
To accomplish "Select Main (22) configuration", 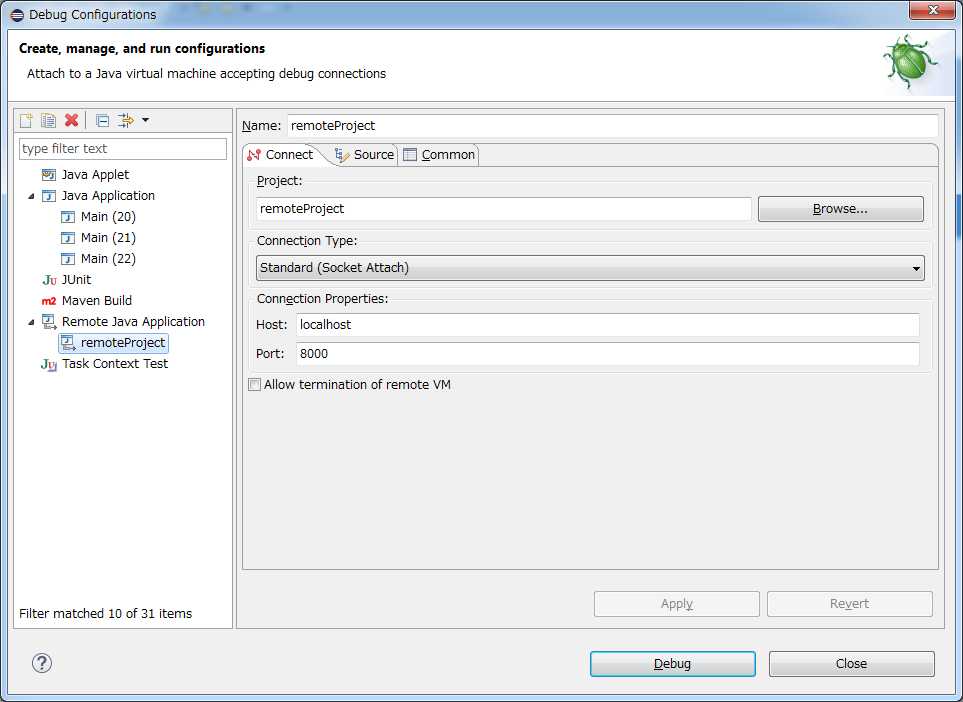I will coord(108,259).
